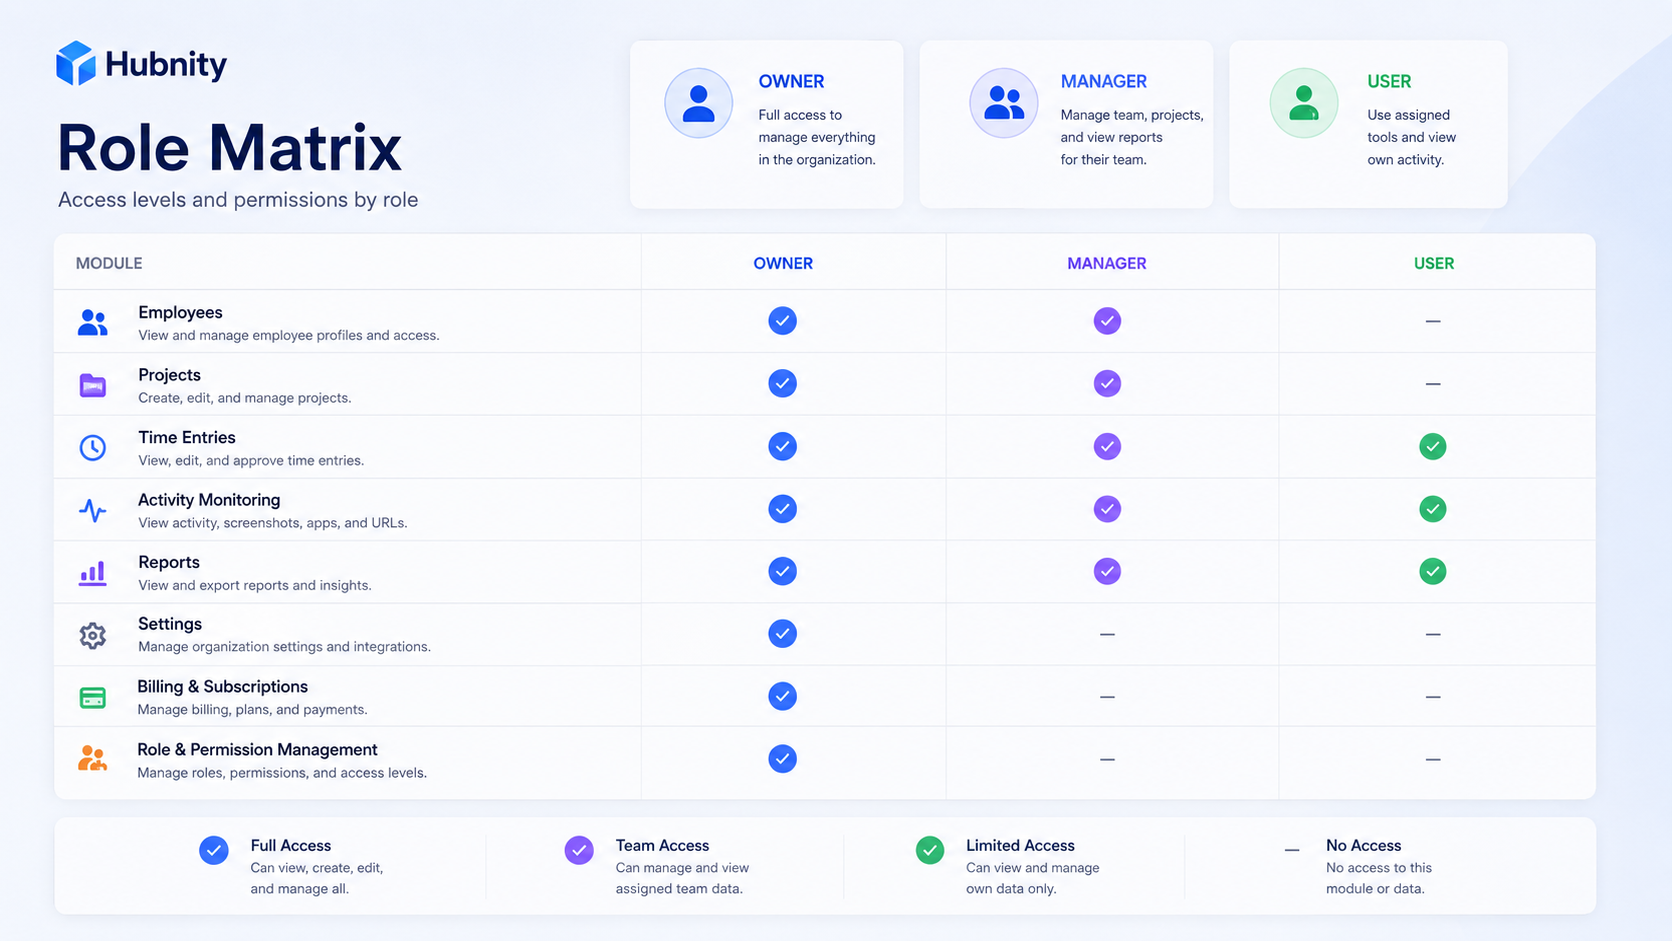Click "View activity, screenshots, apps, and URLs." description
1672x941 pixels.
pos(273,523)
